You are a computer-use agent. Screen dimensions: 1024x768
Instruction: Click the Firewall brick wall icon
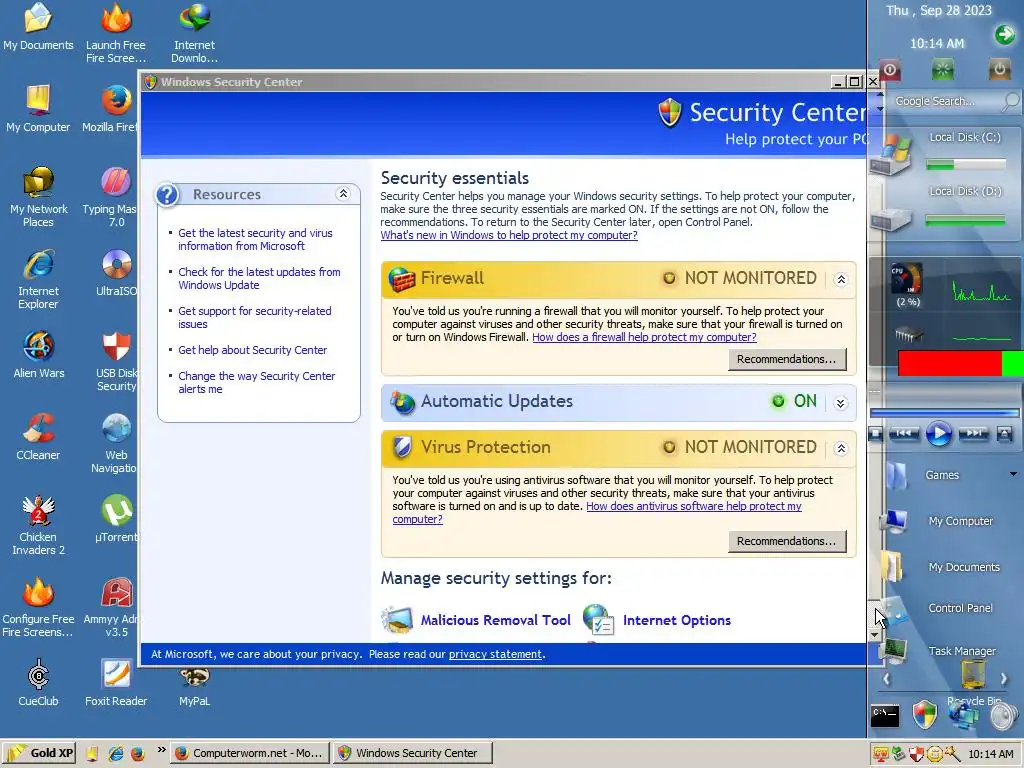tap(402, 279)
